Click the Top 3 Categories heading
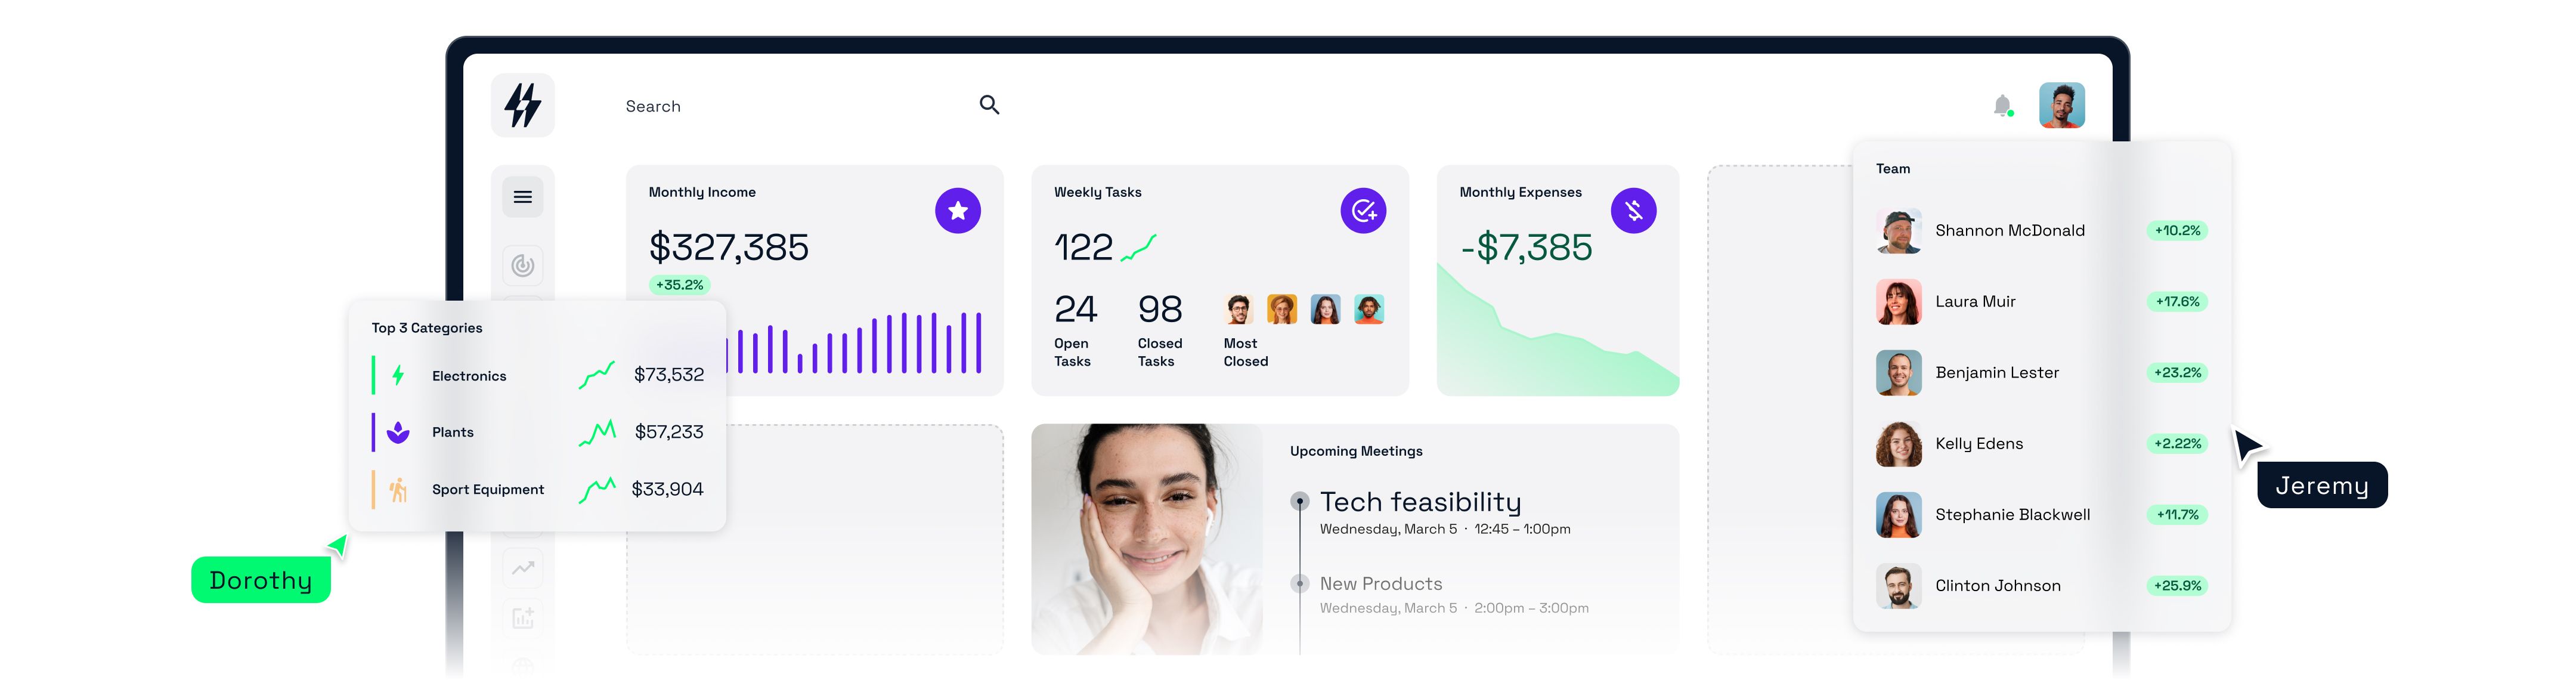Screen dimensions: 2576x680 point(427,328)
